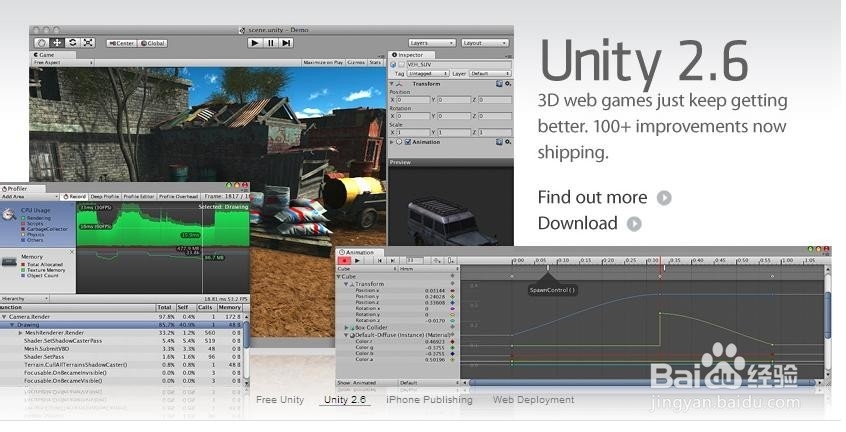846x432 pixels.
Task: Expand the Box Collider row in Animation
Action: pyautogui.click(x=346, y=327)
